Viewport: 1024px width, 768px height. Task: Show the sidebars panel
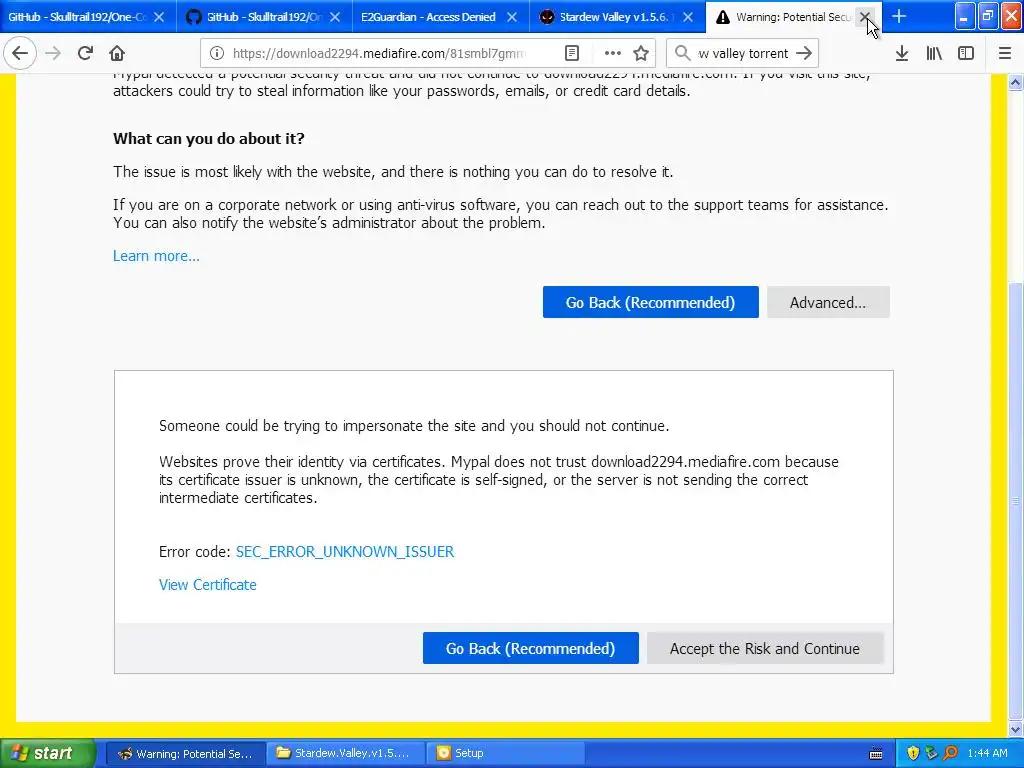[x=966, y=54]
